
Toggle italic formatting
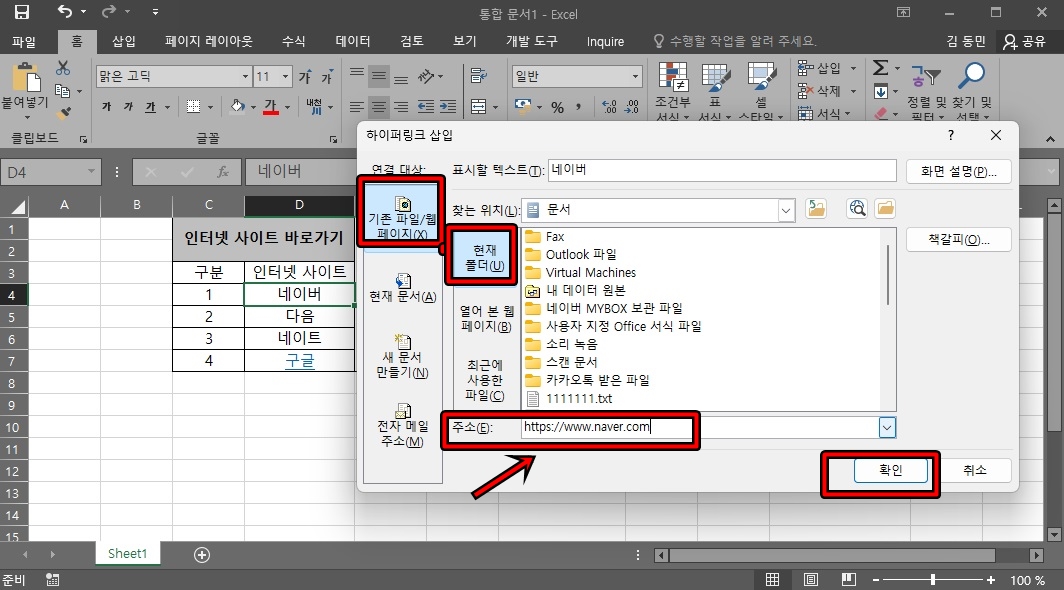coord(128,107)
